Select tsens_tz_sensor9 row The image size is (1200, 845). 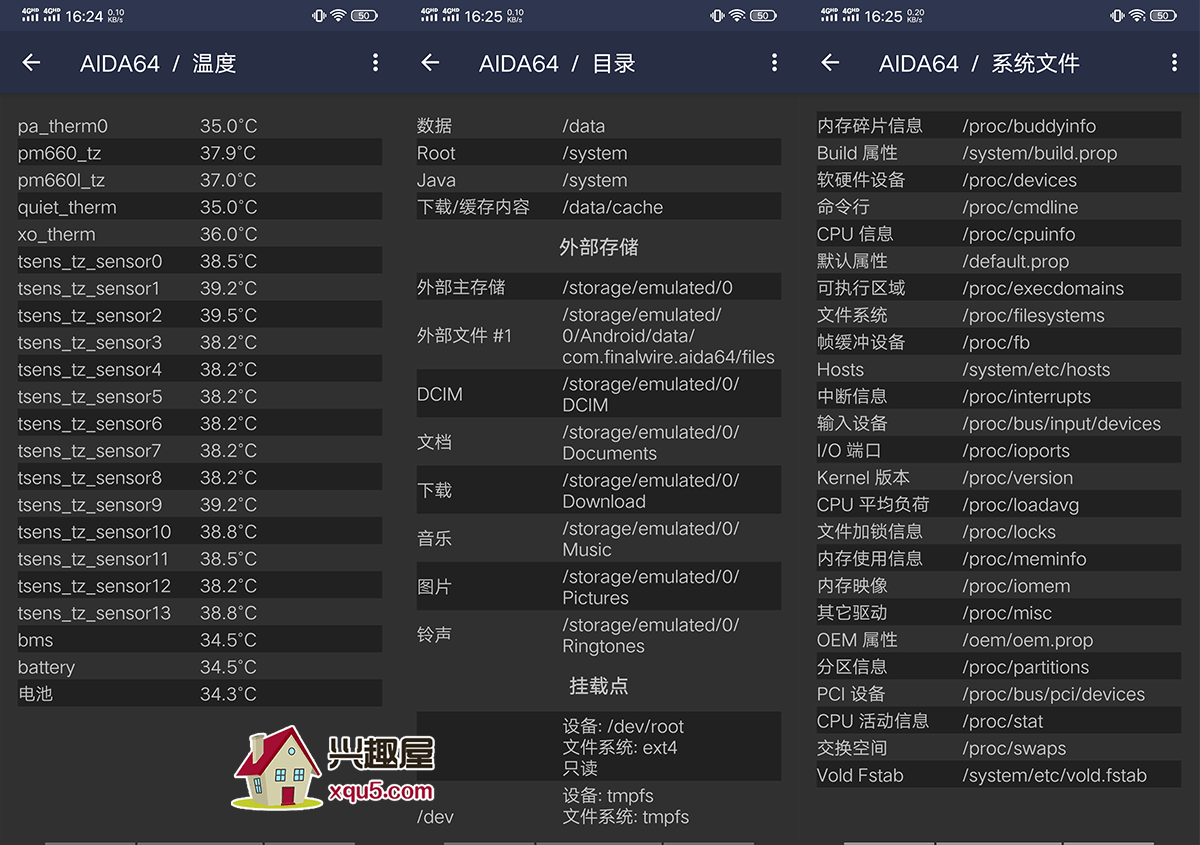coord(200,504)
